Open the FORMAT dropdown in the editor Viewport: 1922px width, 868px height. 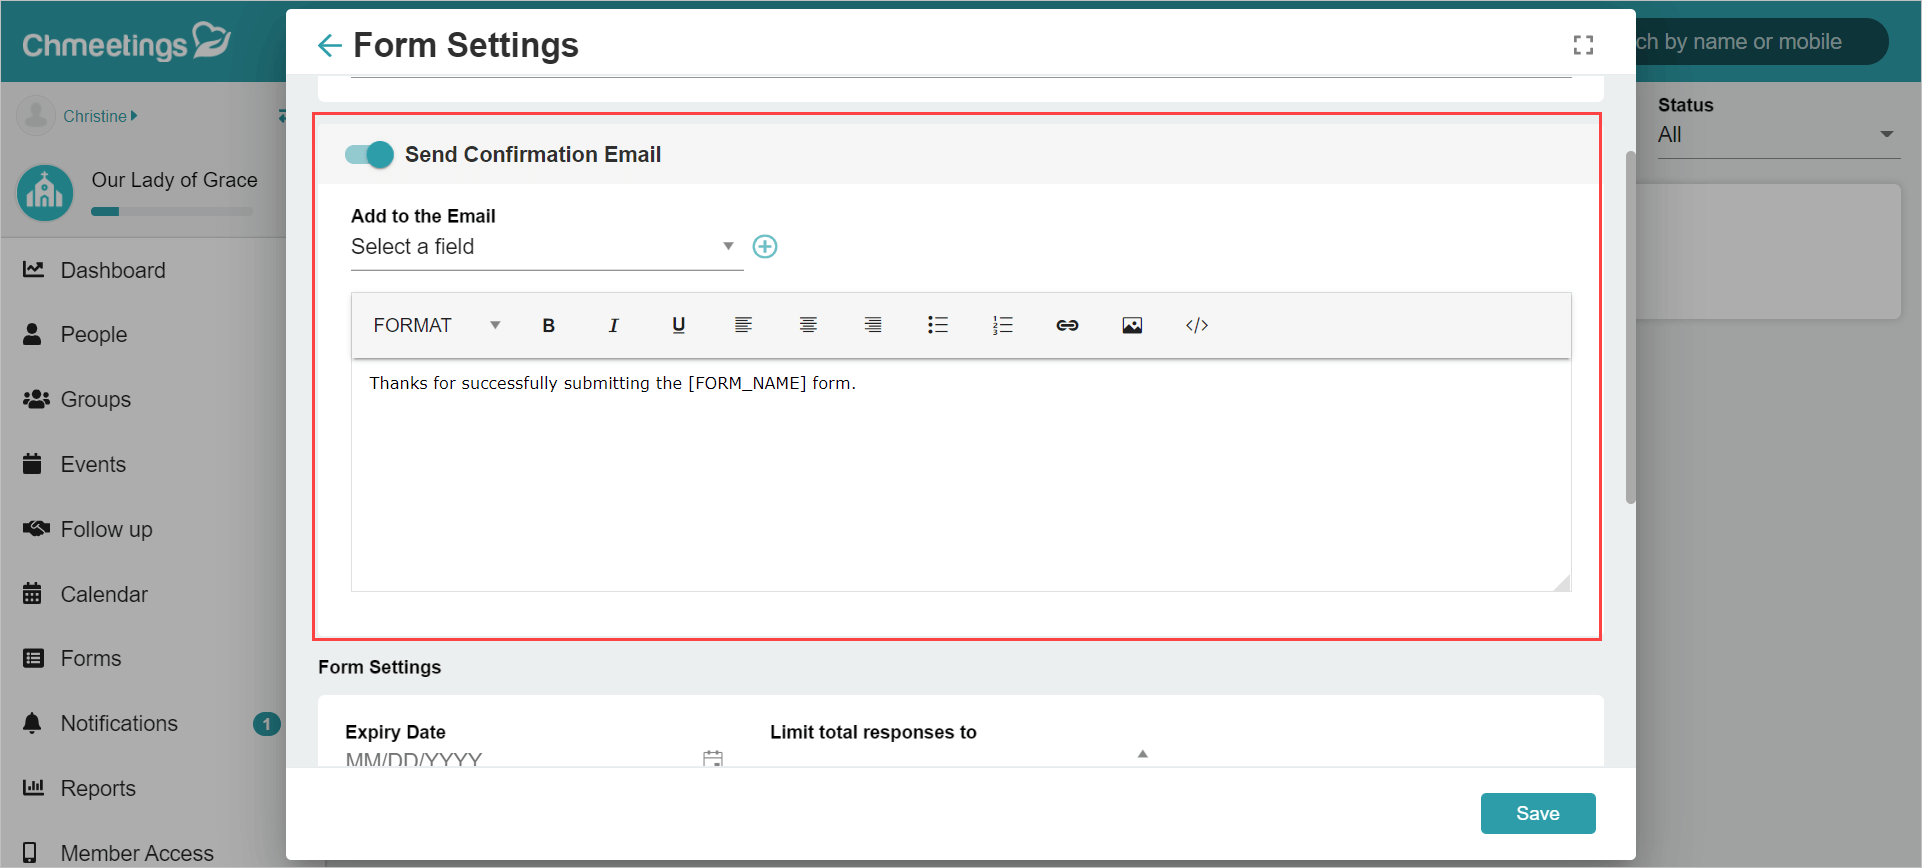[x=437, y=325]
